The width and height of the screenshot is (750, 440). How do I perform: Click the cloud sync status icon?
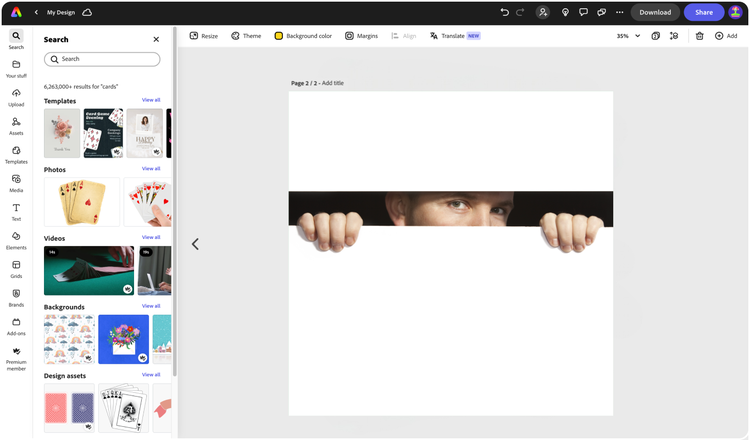tap(87, 12)
